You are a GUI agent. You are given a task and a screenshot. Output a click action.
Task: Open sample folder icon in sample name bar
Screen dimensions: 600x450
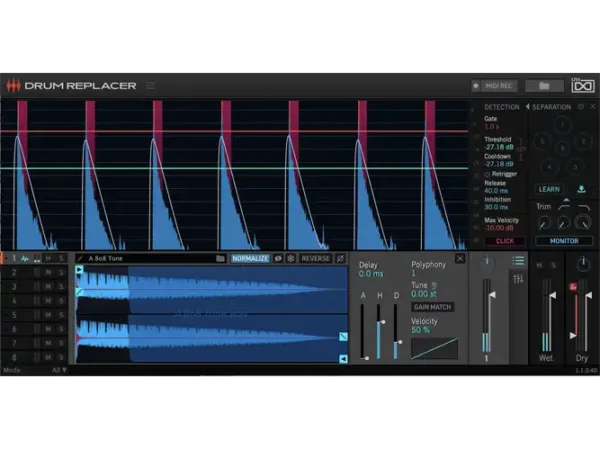coord(220,259)
